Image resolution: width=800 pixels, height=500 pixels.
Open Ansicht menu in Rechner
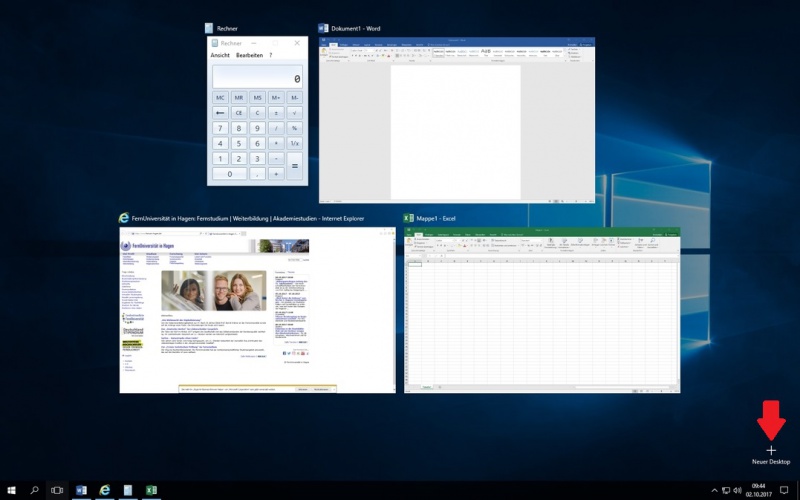pyautogui.click(x=220, y=55)
